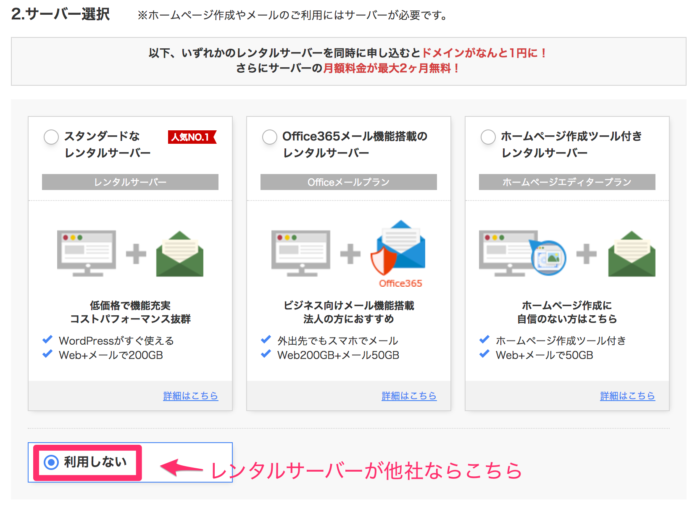Click the text 自信のない方はこちら

[567, 319]
